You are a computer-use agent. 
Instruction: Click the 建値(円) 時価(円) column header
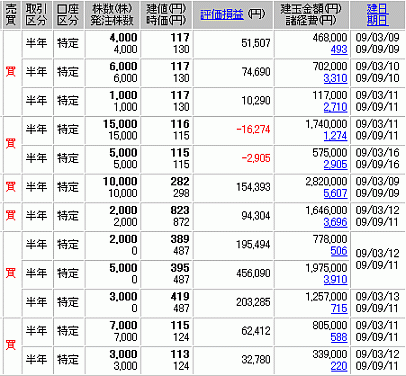coord(166,15)
